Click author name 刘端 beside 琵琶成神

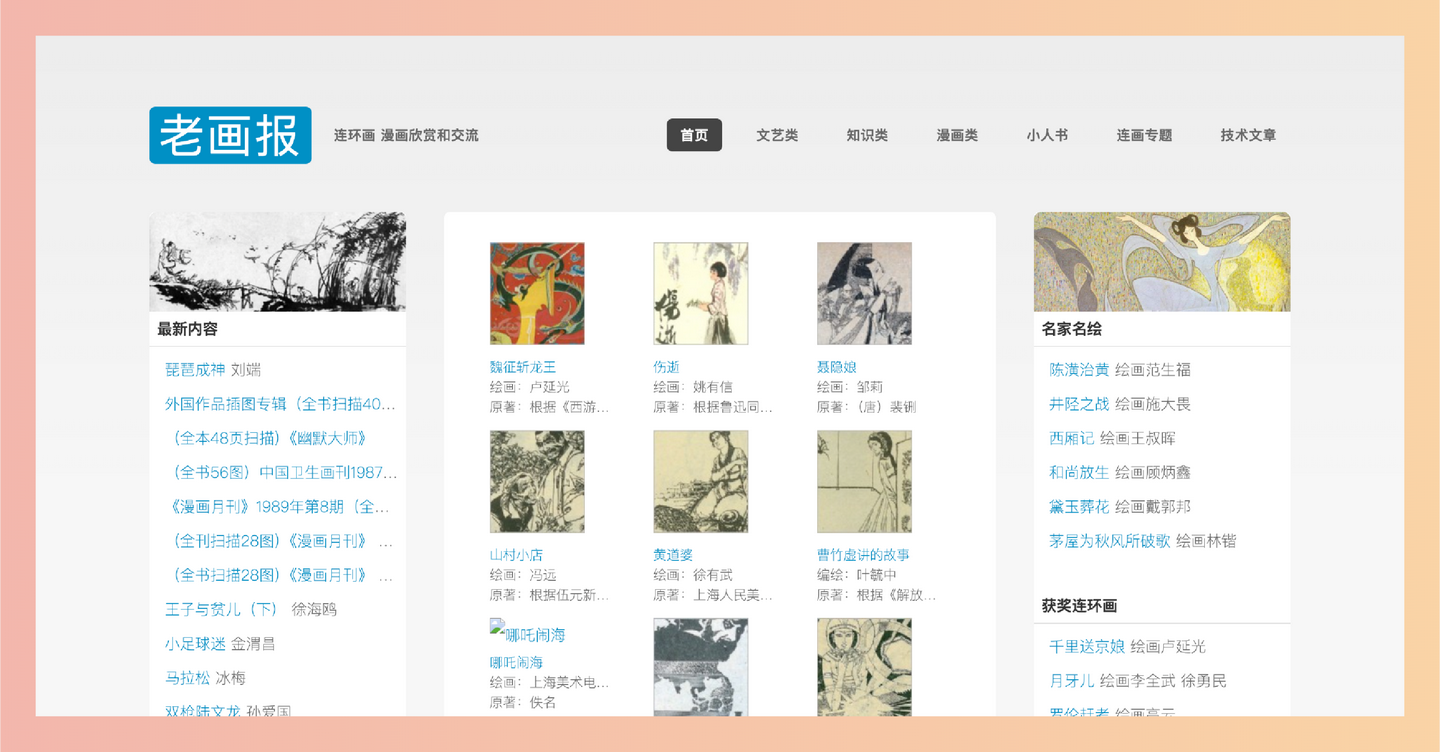coord(246,370)
